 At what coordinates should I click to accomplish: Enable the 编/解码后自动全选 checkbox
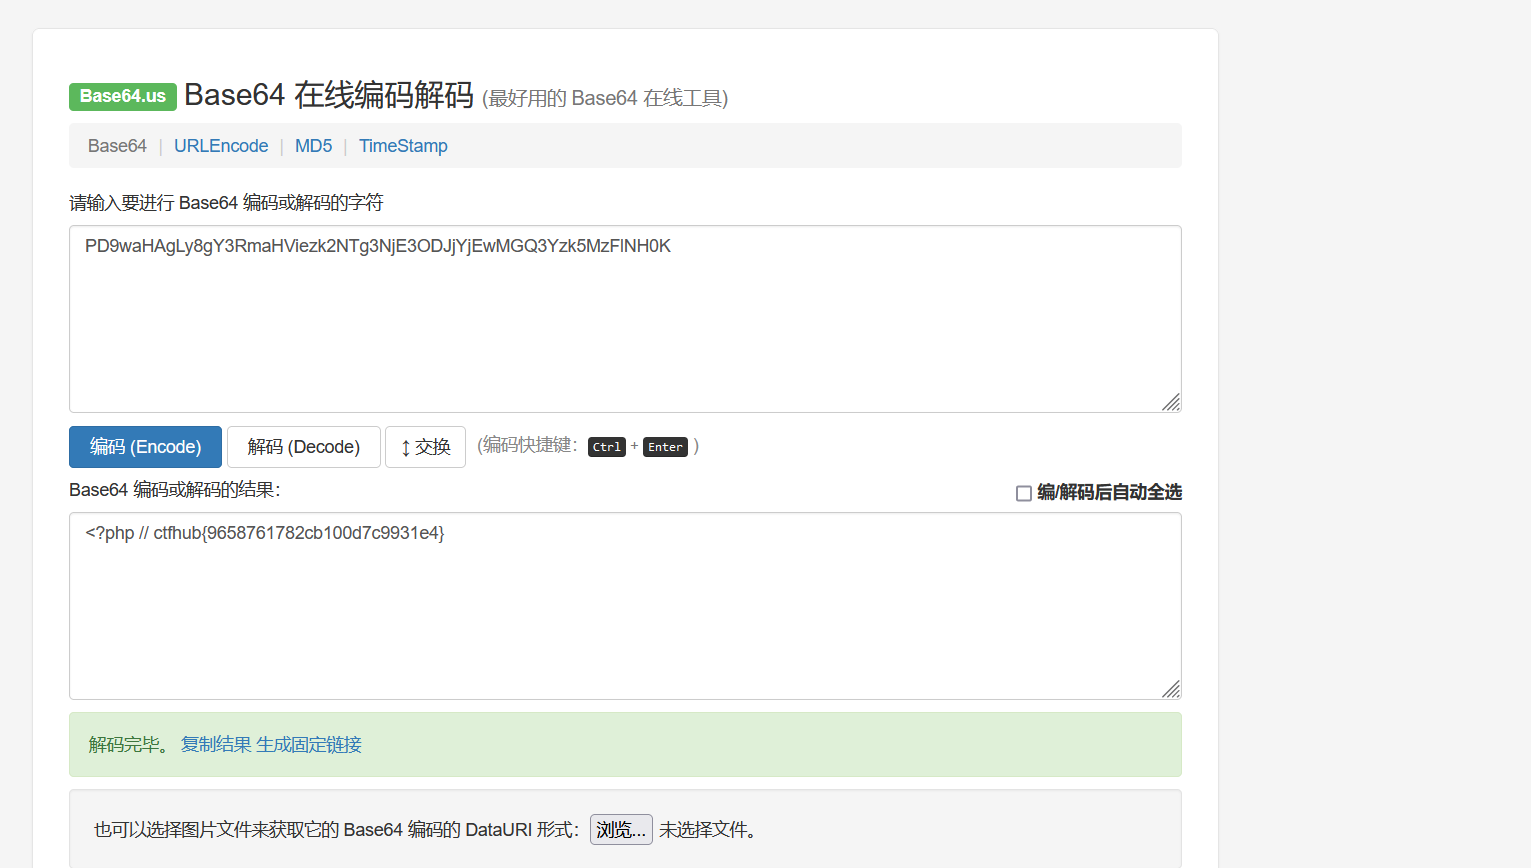click(x=1024, y=492)
